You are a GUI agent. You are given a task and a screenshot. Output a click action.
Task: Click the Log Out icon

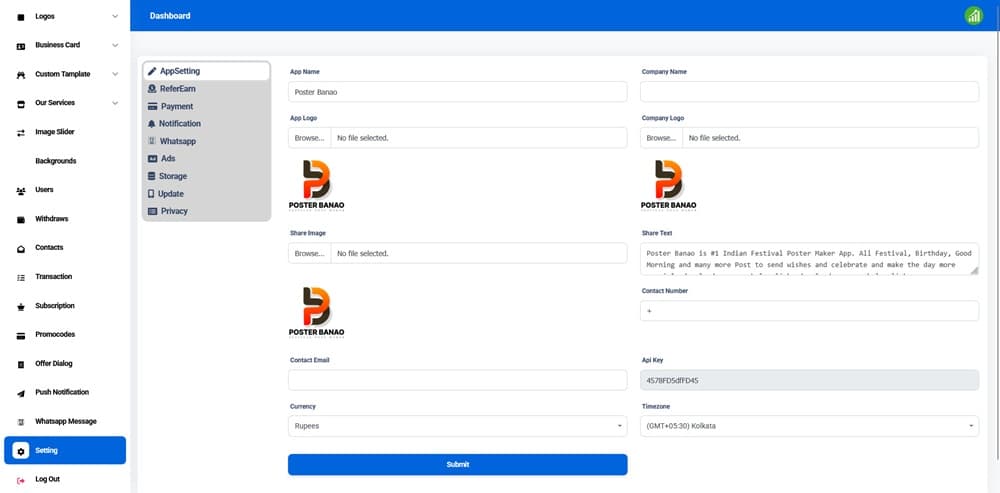[x=21, y=480]
